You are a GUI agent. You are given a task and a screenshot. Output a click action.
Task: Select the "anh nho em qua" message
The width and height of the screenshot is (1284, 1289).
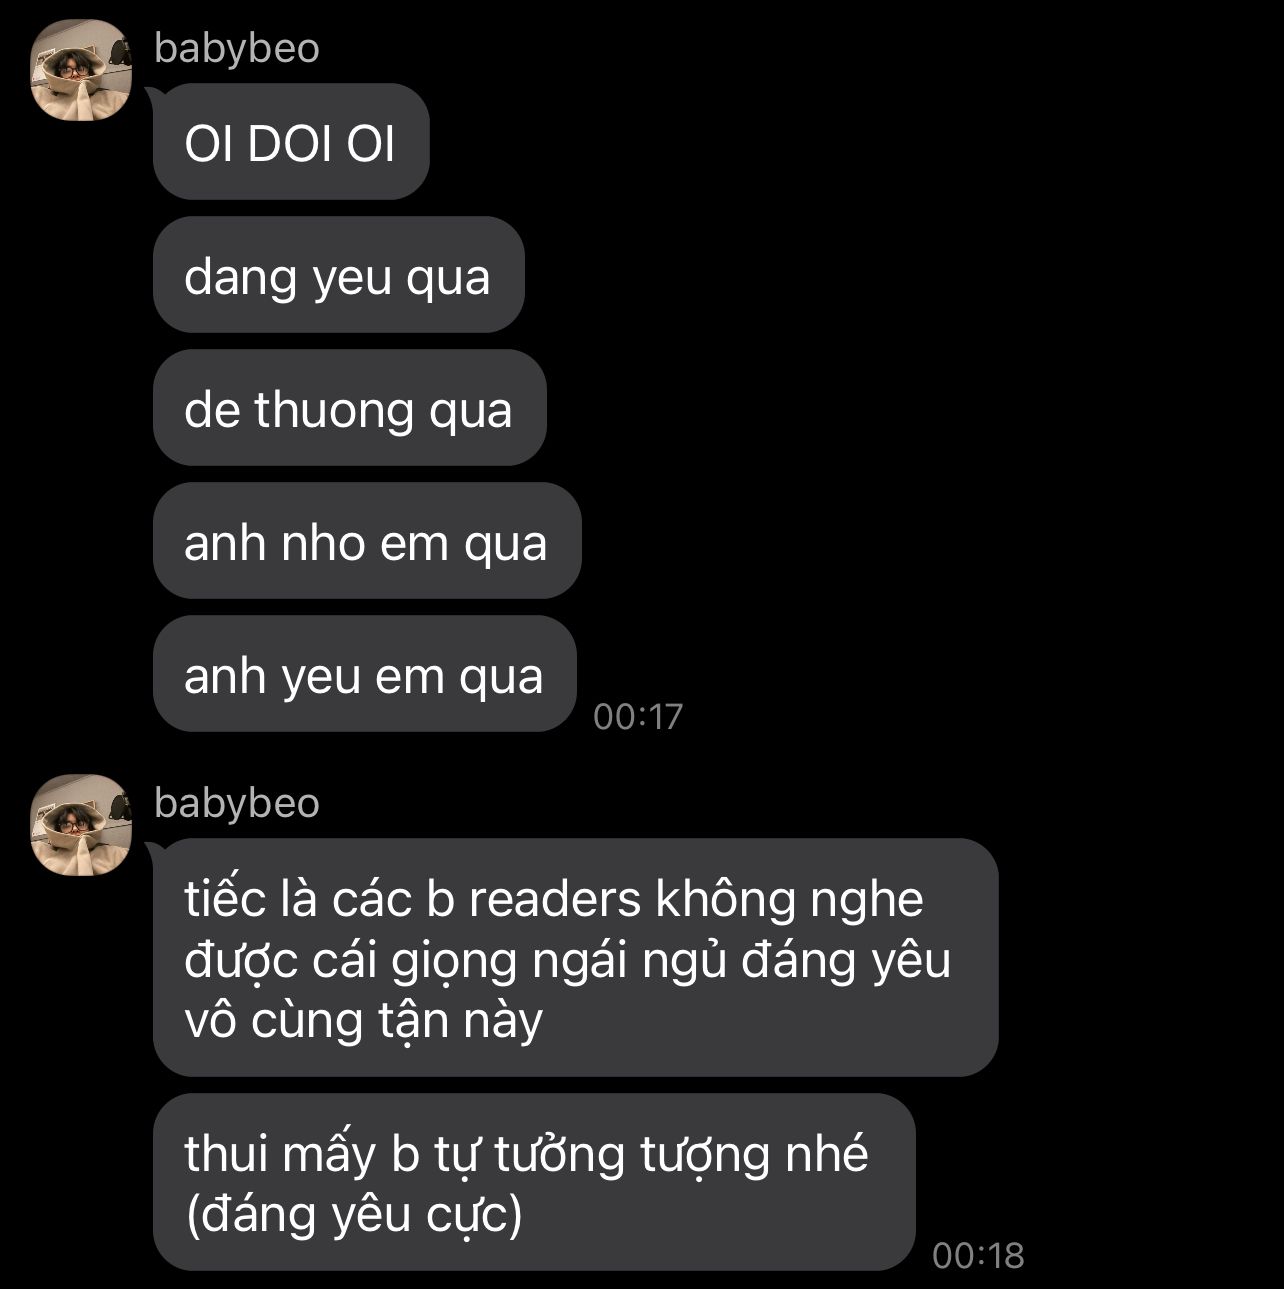pos(367,541)
